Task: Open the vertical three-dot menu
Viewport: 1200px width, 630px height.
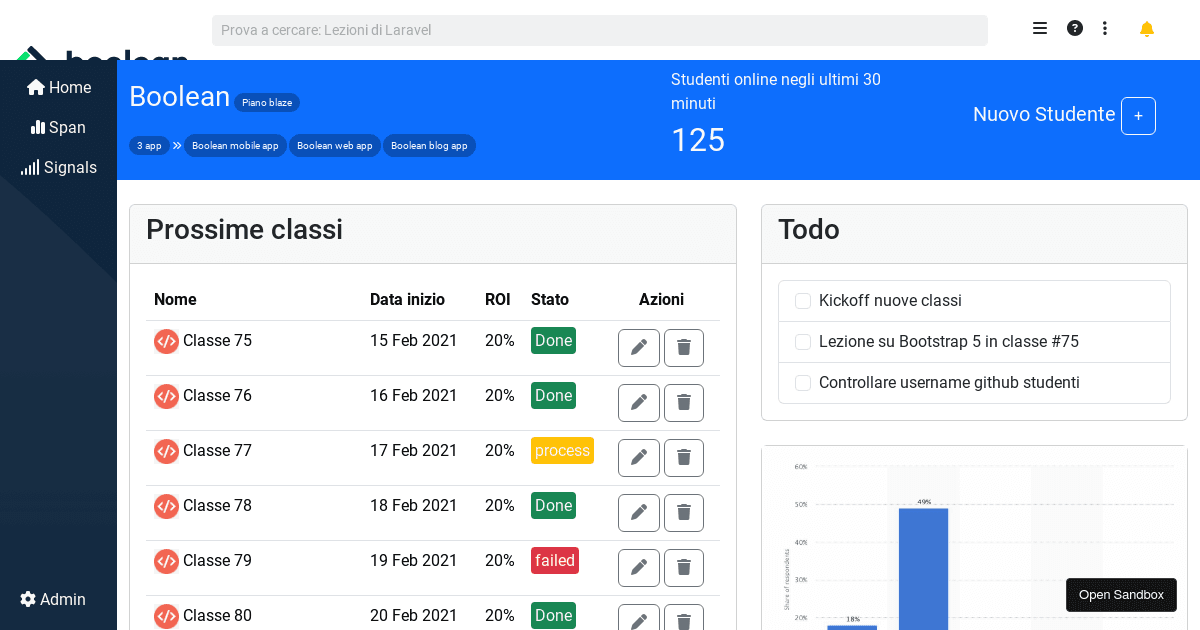Action: pos(1105,28)
